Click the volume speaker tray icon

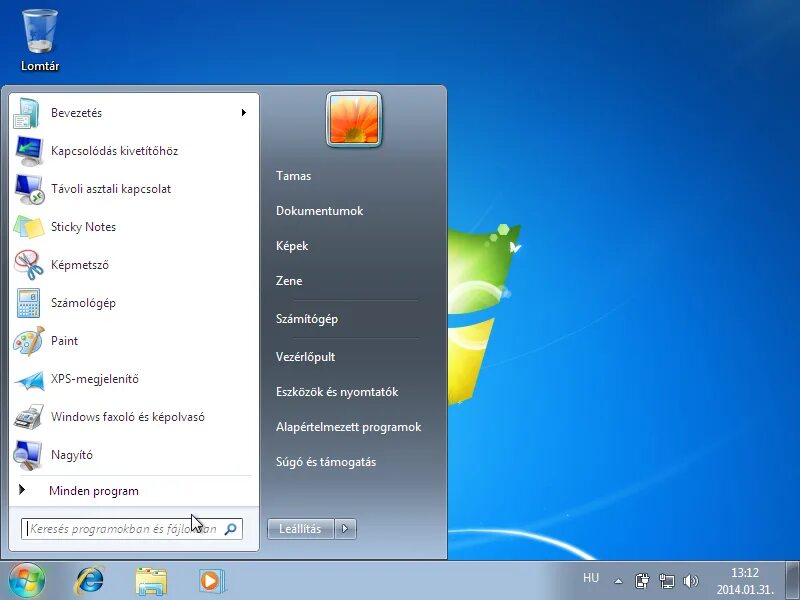[690, 581]
